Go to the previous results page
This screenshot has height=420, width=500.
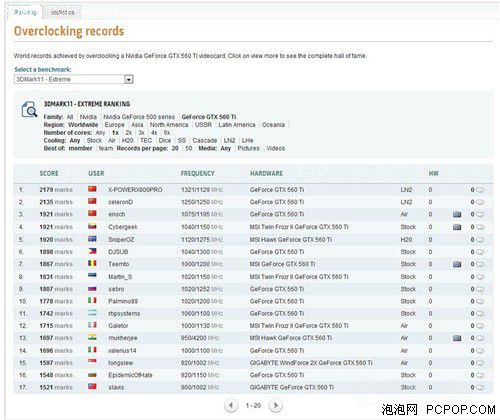tap(231, 406)
